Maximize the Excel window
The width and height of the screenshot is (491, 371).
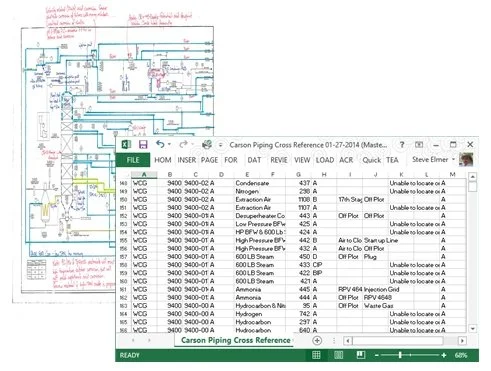point(453,145)
